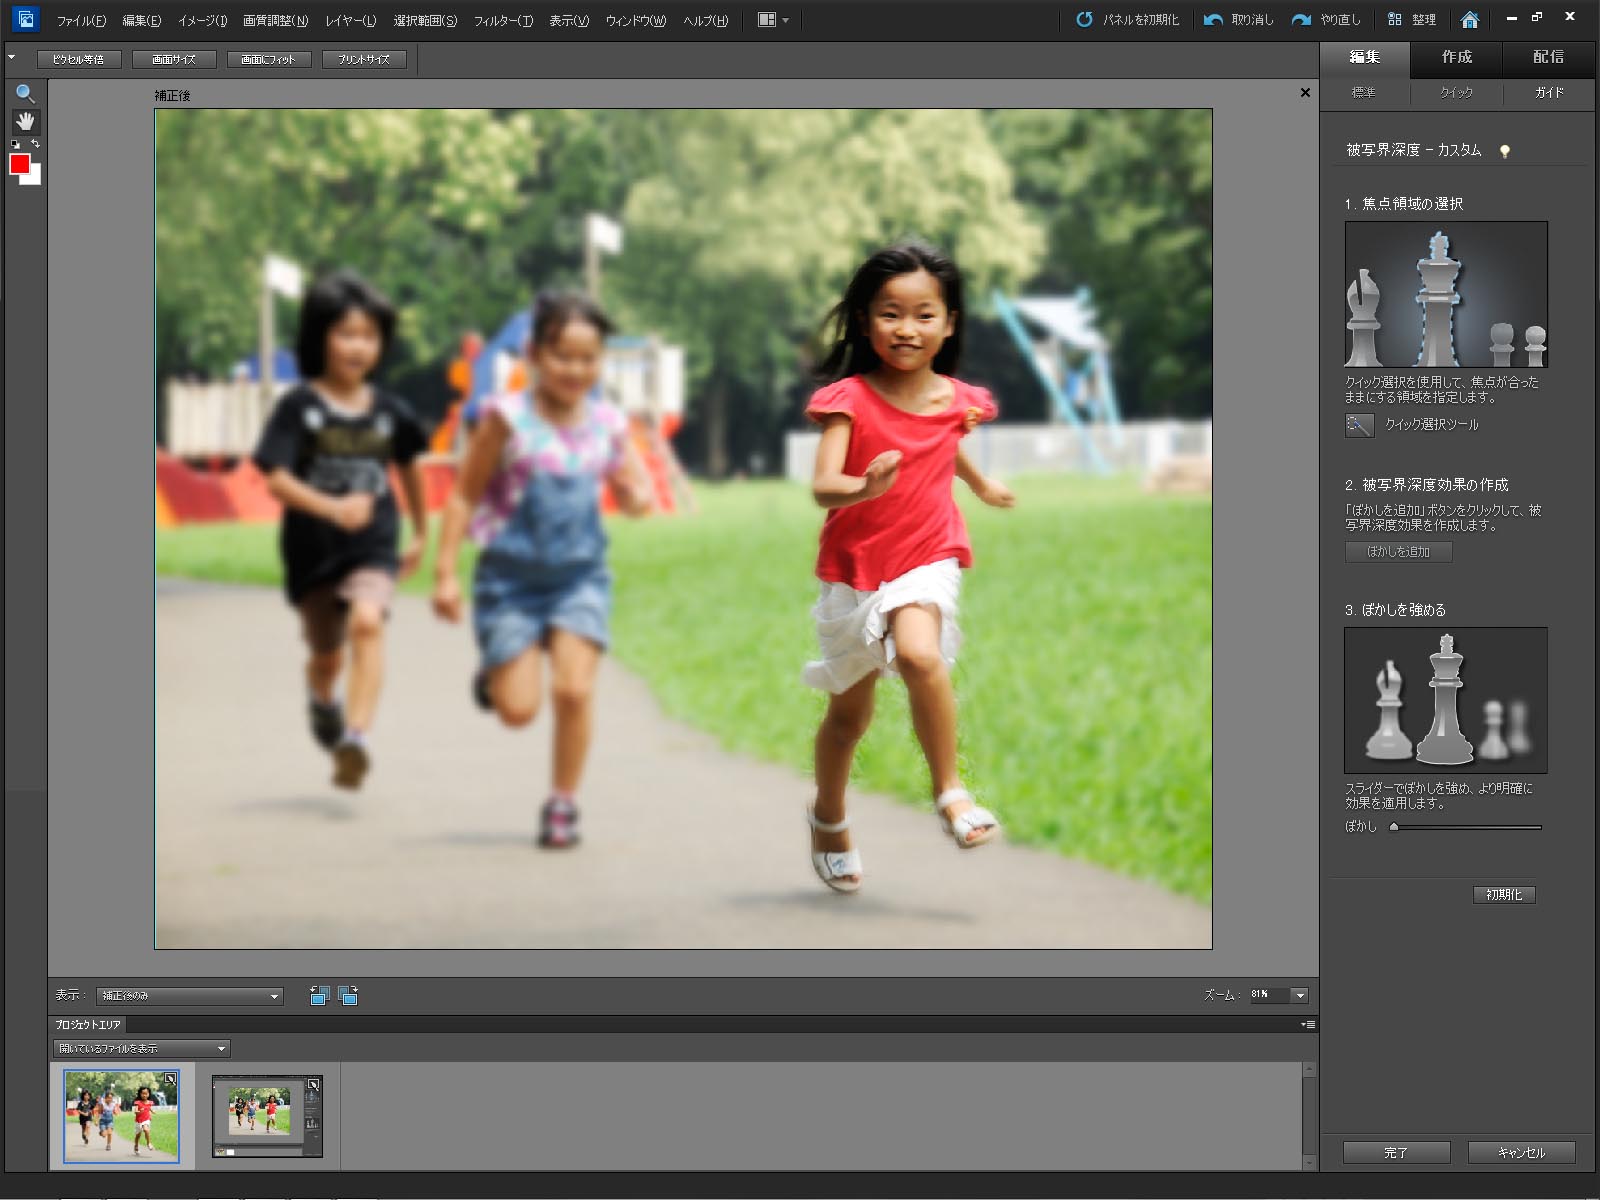The height and width of the screenshot is (1200, 1600).
Task: Select the ガイド edit mode tab
Action: (x=1549, y=93)
